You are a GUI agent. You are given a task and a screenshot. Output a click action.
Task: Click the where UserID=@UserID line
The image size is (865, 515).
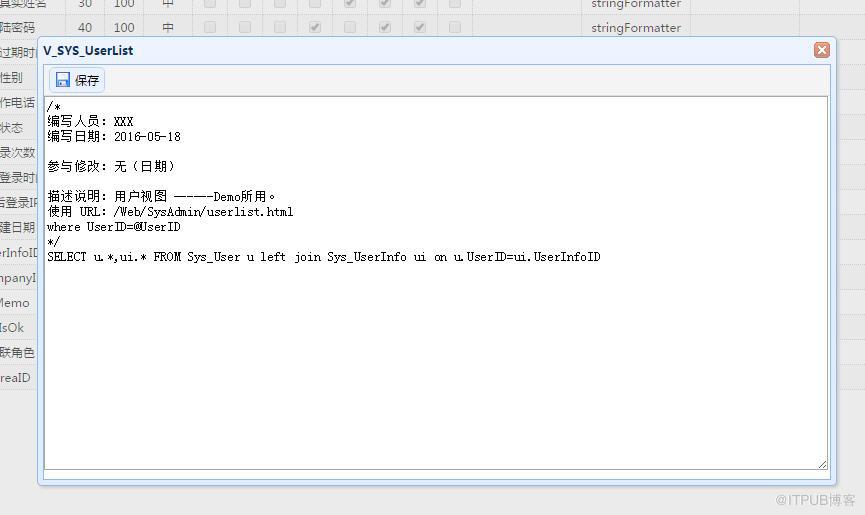(x=114, y=227)
